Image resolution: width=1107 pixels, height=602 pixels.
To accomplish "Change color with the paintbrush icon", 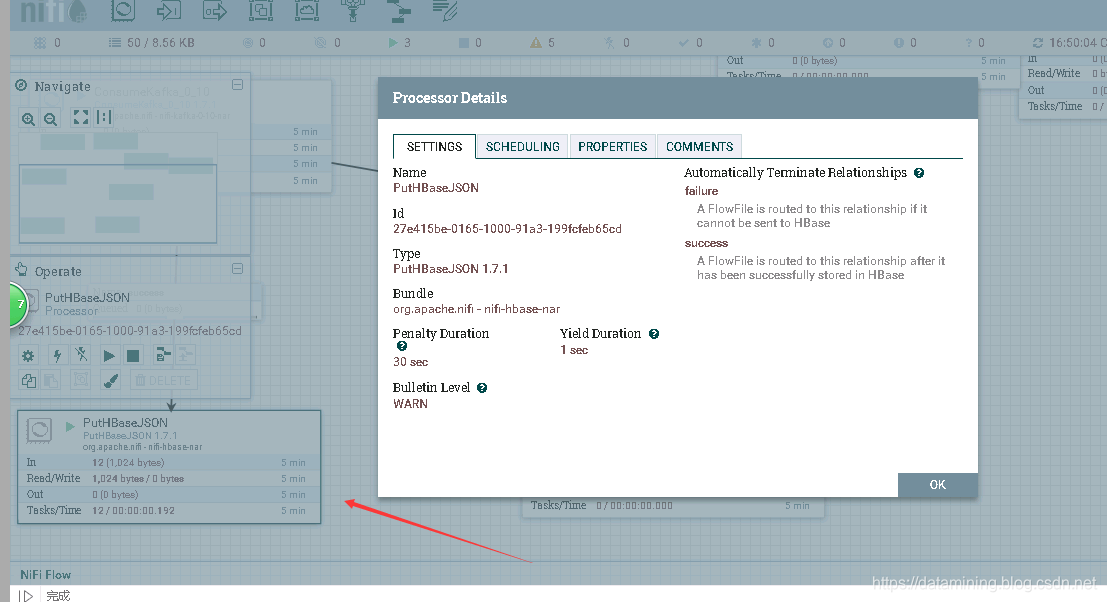I will [111, 380].
